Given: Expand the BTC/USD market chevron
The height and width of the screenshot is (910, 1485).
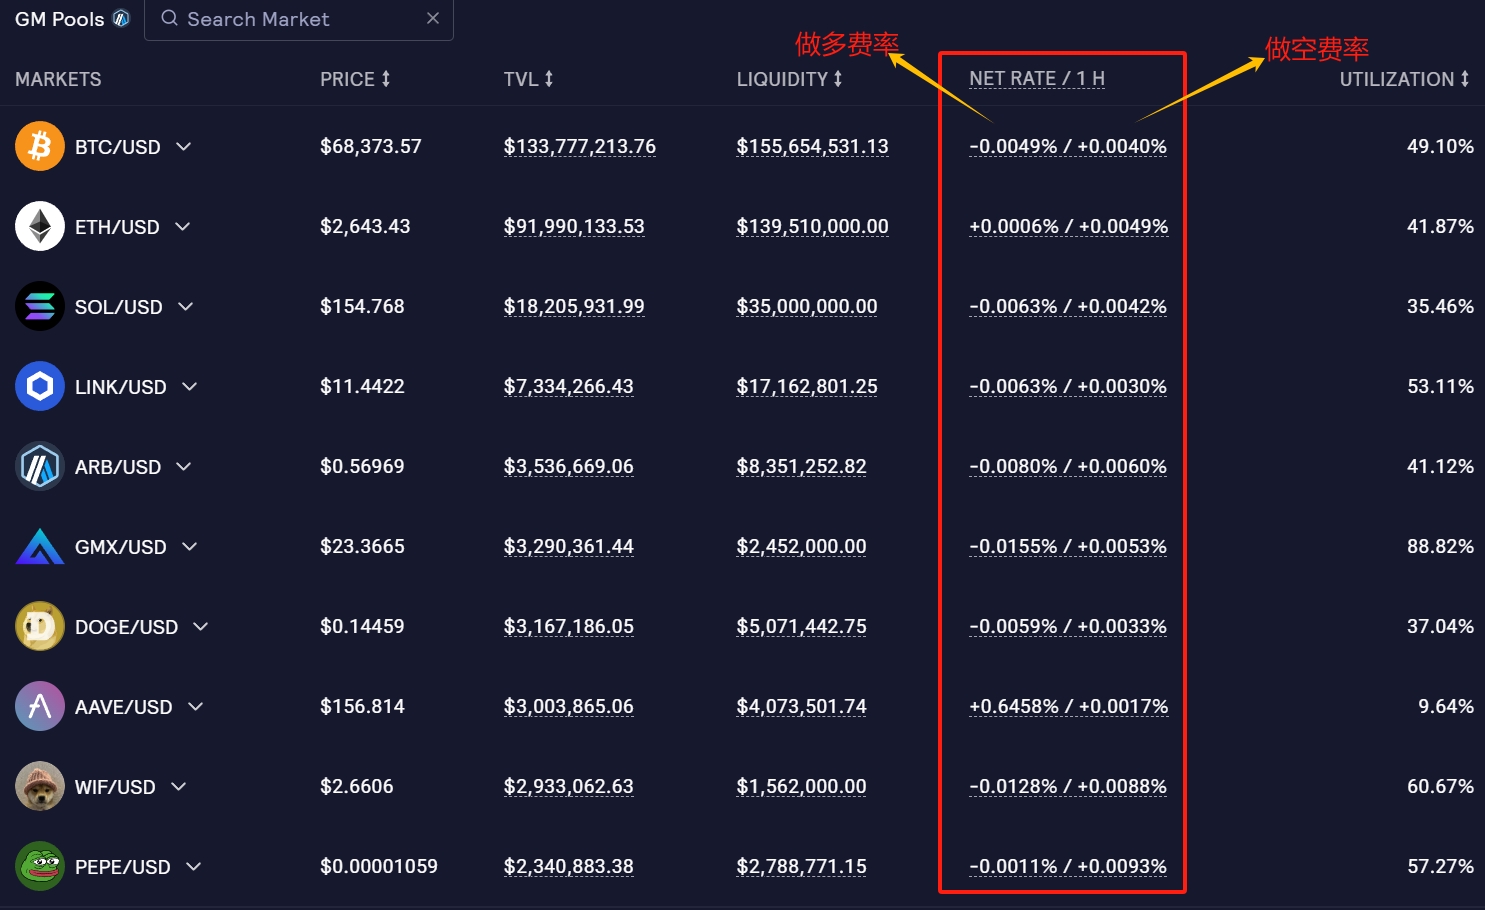Looking at the screenshot, I should (184, 146).
